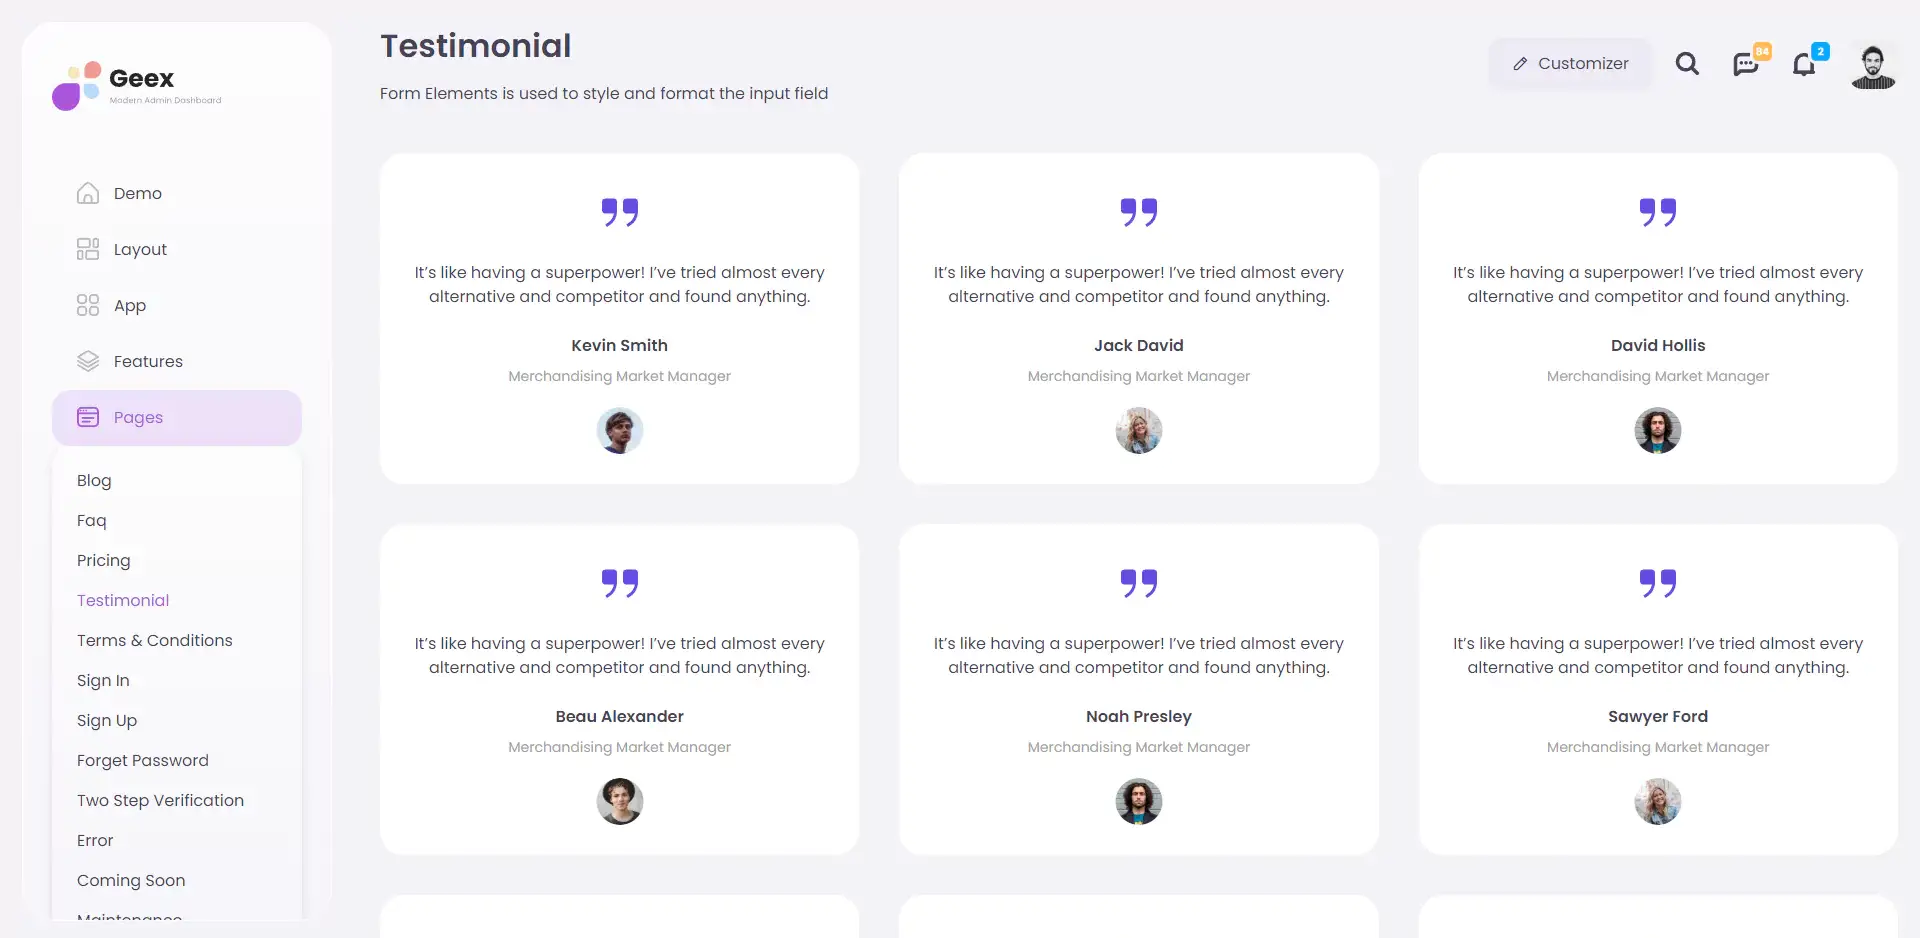The height and width of the screenshot is (938, 1920).
Task: Open the Blog page link
Action: point(94,480)
